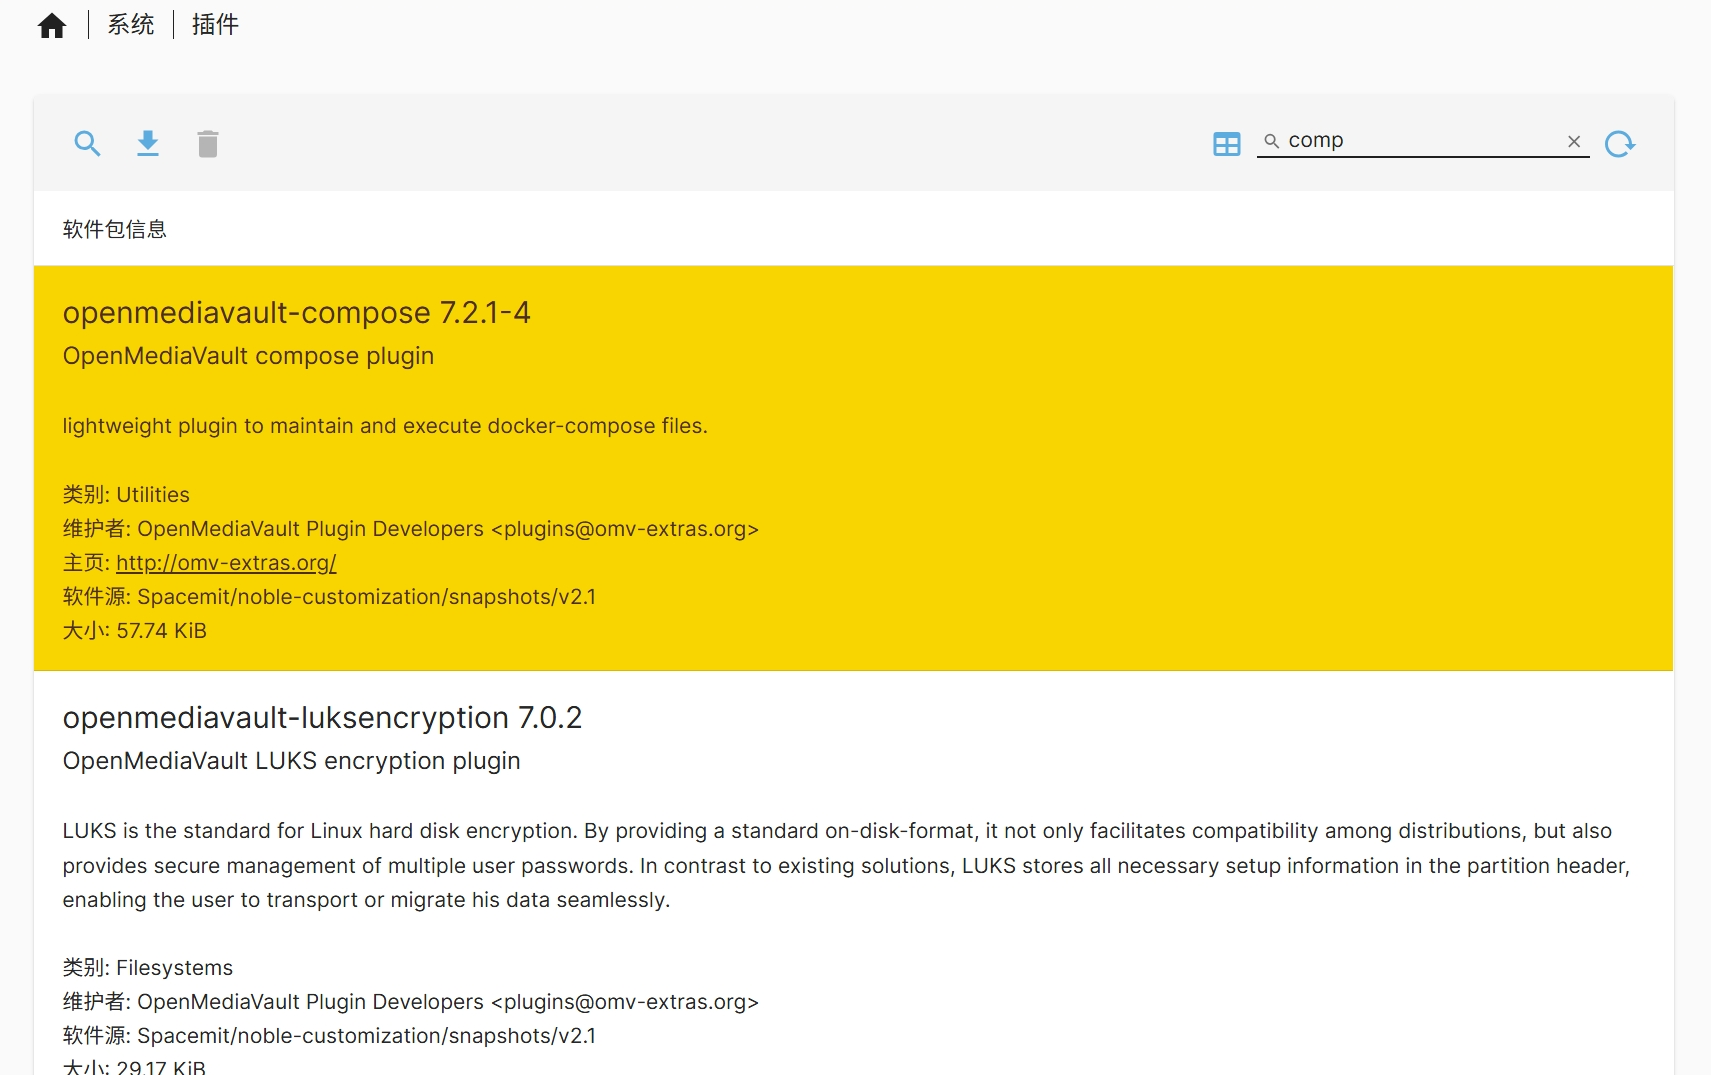The height and width of the screenshot is (1075, 1711).
Task: Click OpenMediaVault compose plugin subtitle
Action: 248,356
